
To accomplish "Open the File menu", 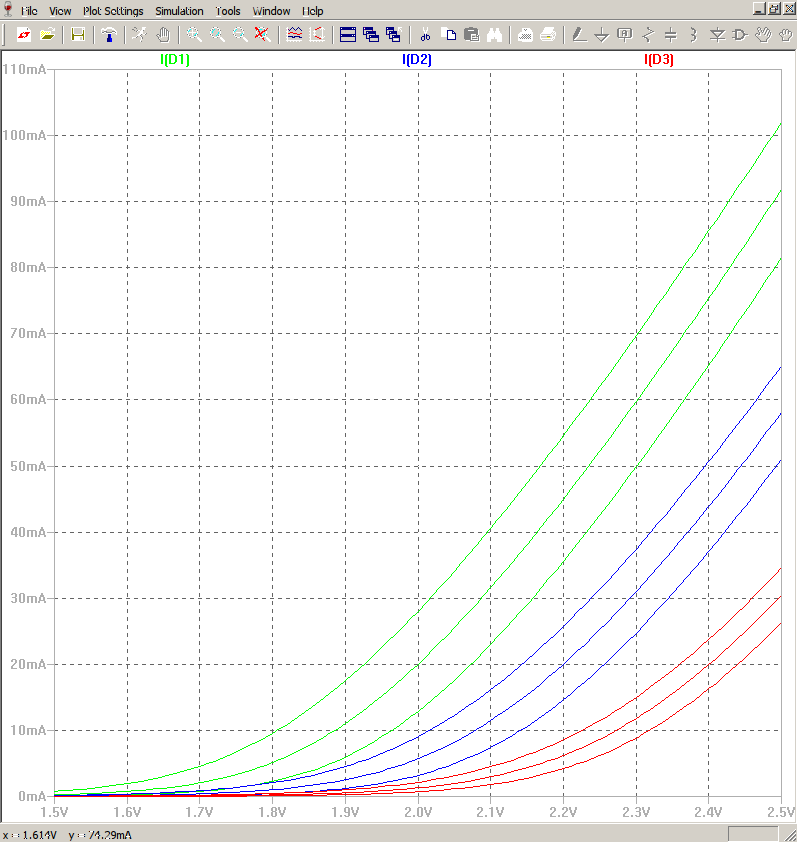I will [29, 11].
